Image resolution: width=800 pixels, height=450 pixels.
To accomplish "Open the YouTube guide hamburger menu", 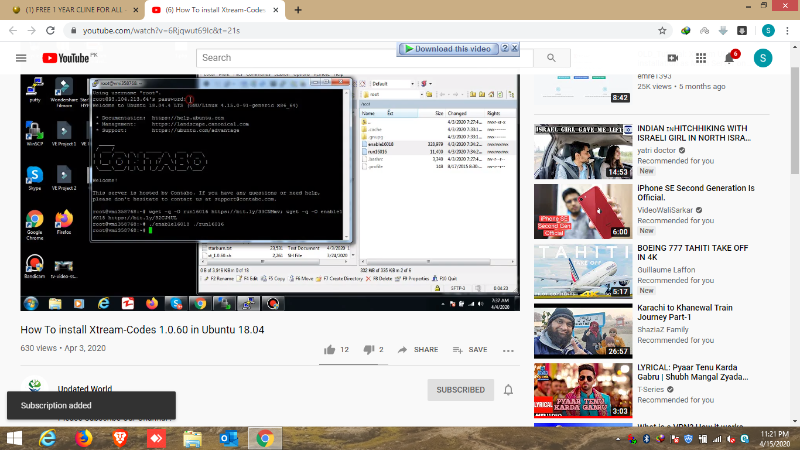I will tap(21, 58).
